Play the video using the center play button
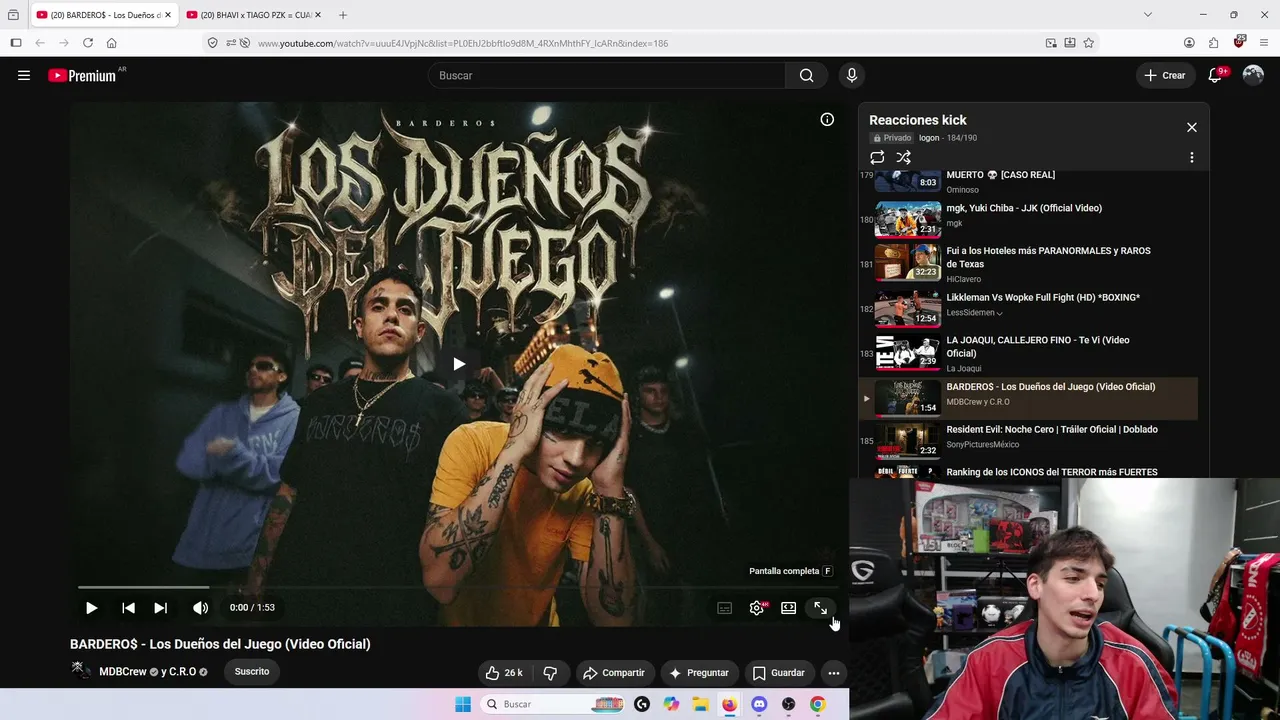Screen dimensions: 1280x720 pyautogui.click(x=459, y=364)
